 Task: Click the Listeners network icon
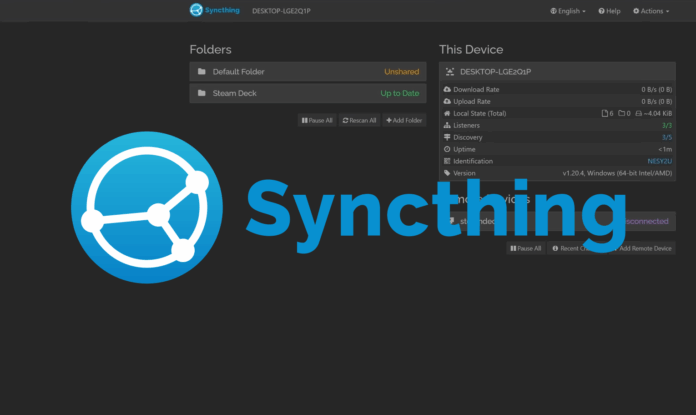[x=447, y=126]
